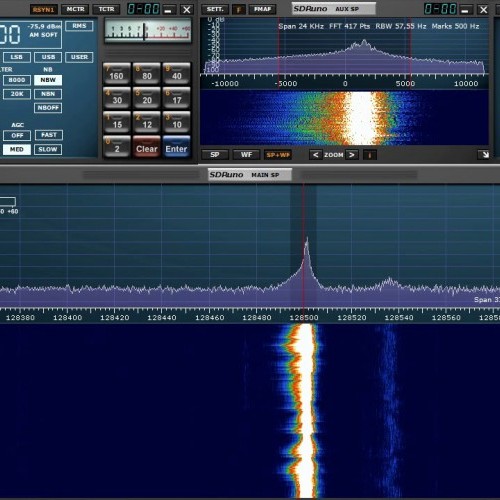Click the RBW 57.55 Hz text in Aux SP
This screenshot has width=500, height=500.
click(401, 26)
